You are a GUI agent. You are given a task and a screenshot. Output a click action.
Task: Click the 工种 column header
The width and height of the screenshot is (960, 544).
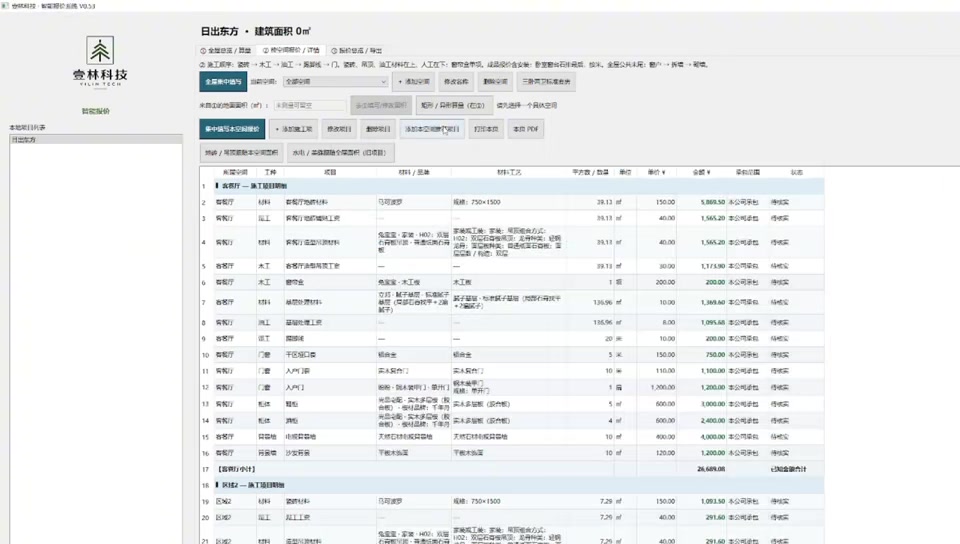(x=270, y=173)
